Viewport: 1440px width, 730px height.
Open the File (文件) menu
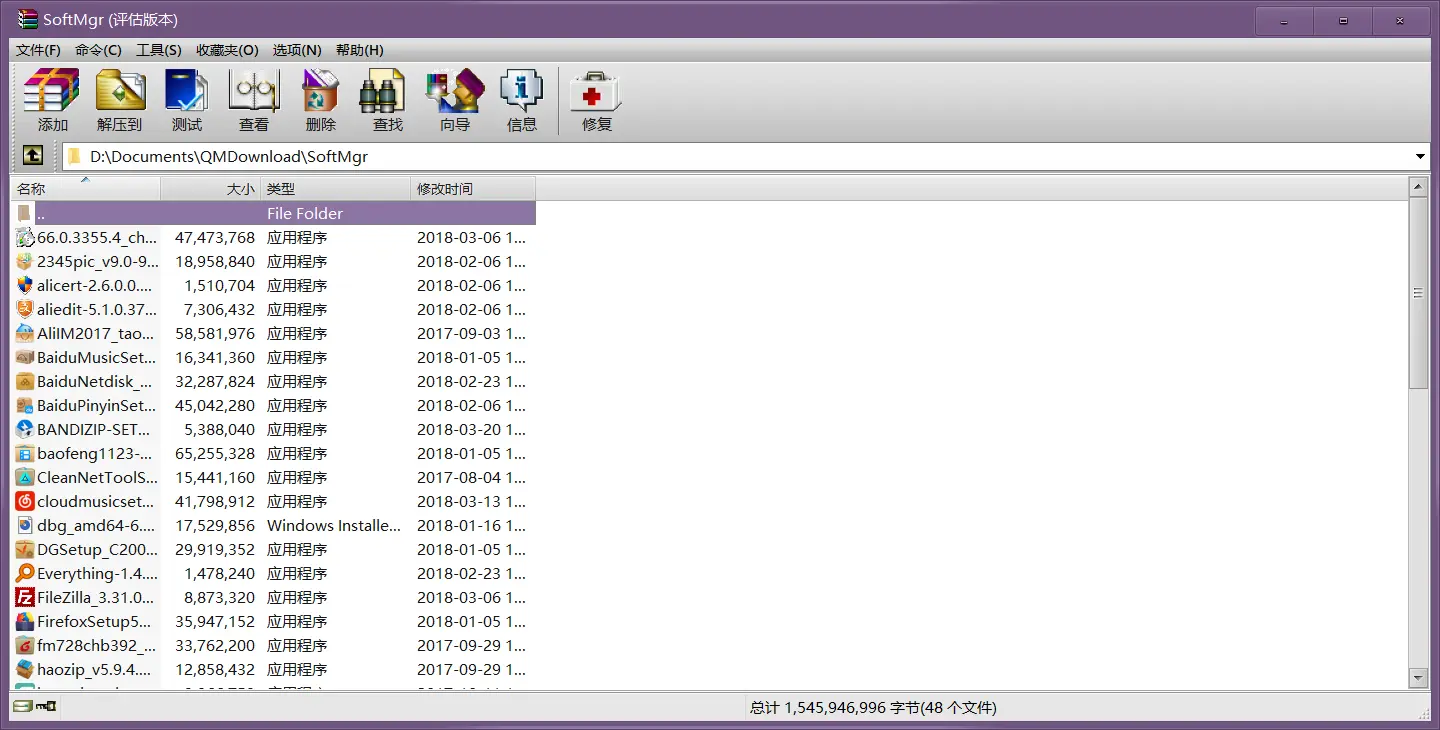click(x=38, y=50)
